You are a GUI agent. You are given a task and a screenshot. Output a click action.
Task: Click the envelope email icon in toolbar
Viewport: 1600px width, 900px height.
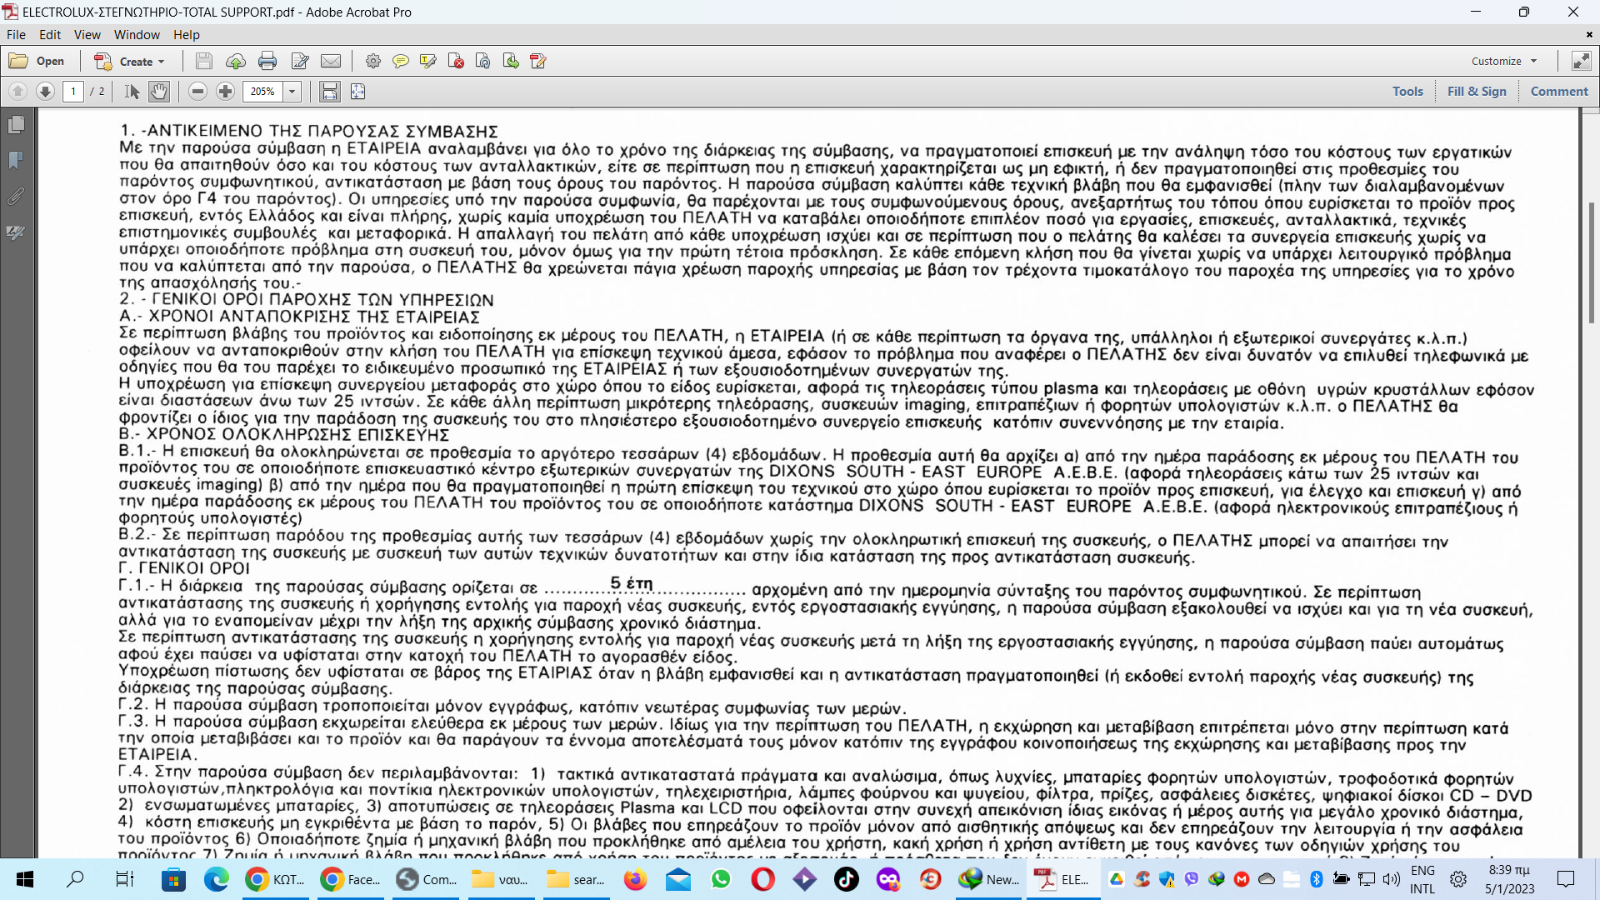click(331, 61)
